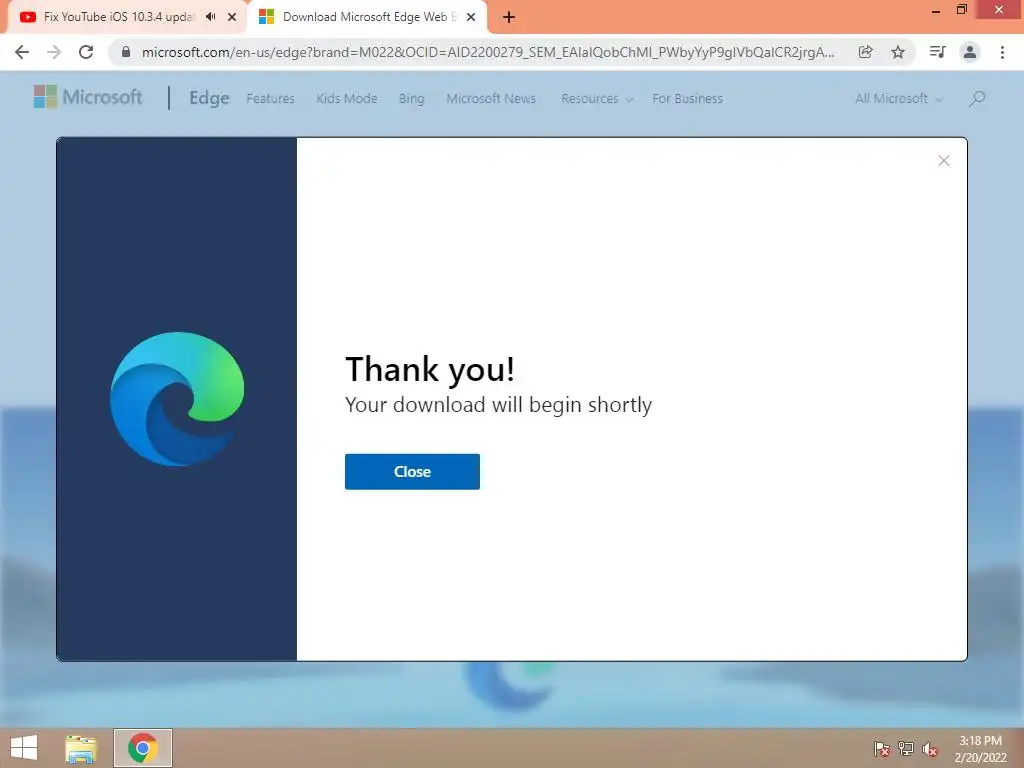The width and height of the screenshot is (1024, 768).
Task: Open the Windows Start button
Action: point(24,748)
